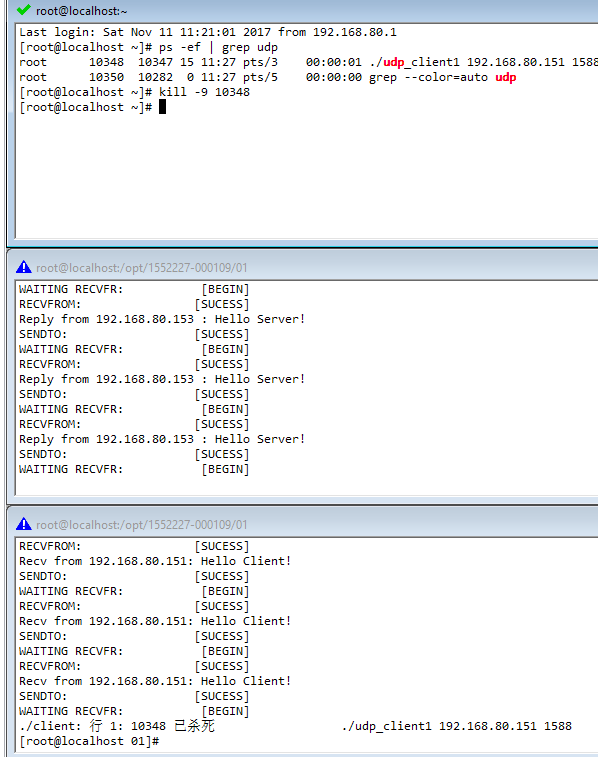Click blue alert triangle of the Recv-from session pane
This screenshot has width=598, height=757.
coord(24,524)
